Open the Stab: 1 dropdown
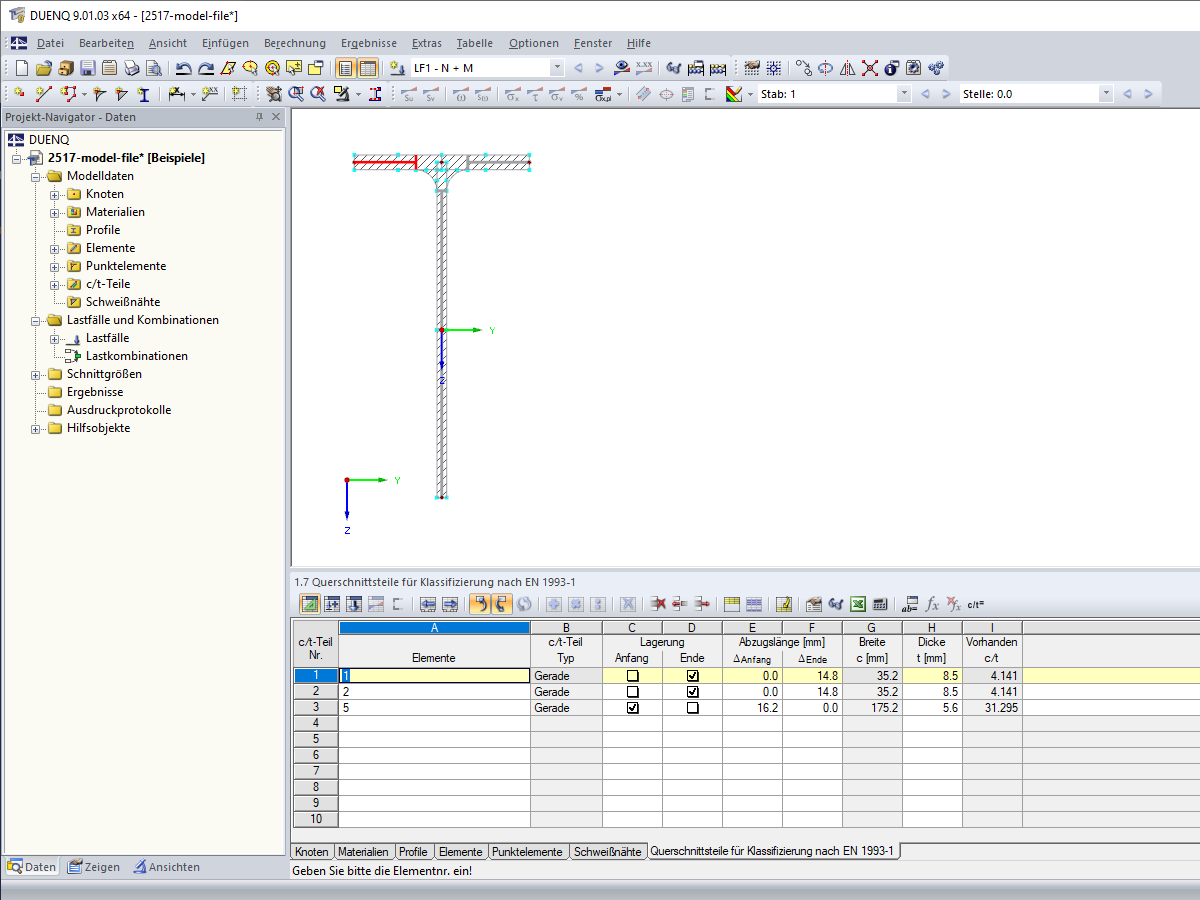The image size is (1200, 900). click(x=904, y=94)
